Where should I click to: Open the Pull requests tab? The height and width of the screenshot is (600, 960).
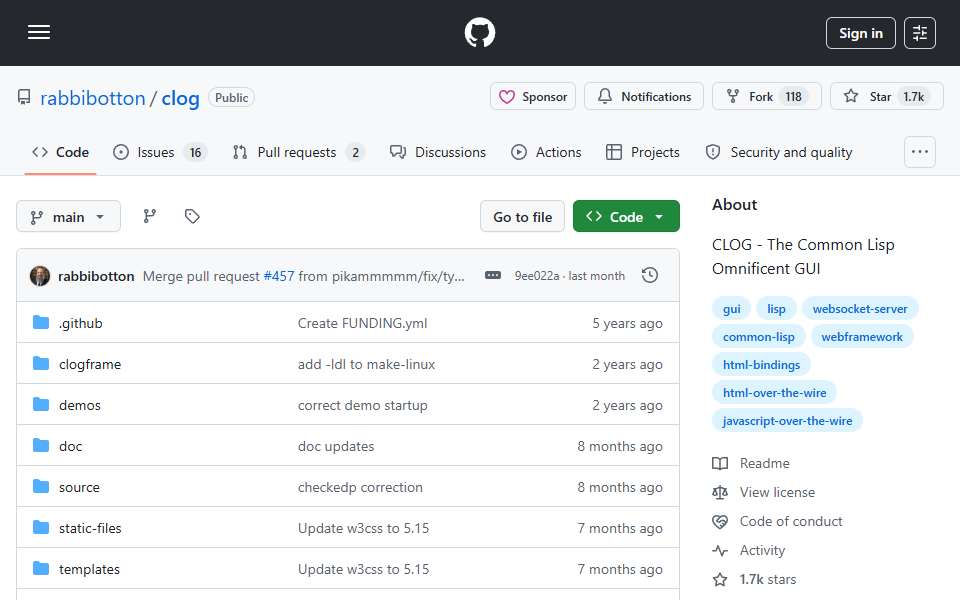298,152
